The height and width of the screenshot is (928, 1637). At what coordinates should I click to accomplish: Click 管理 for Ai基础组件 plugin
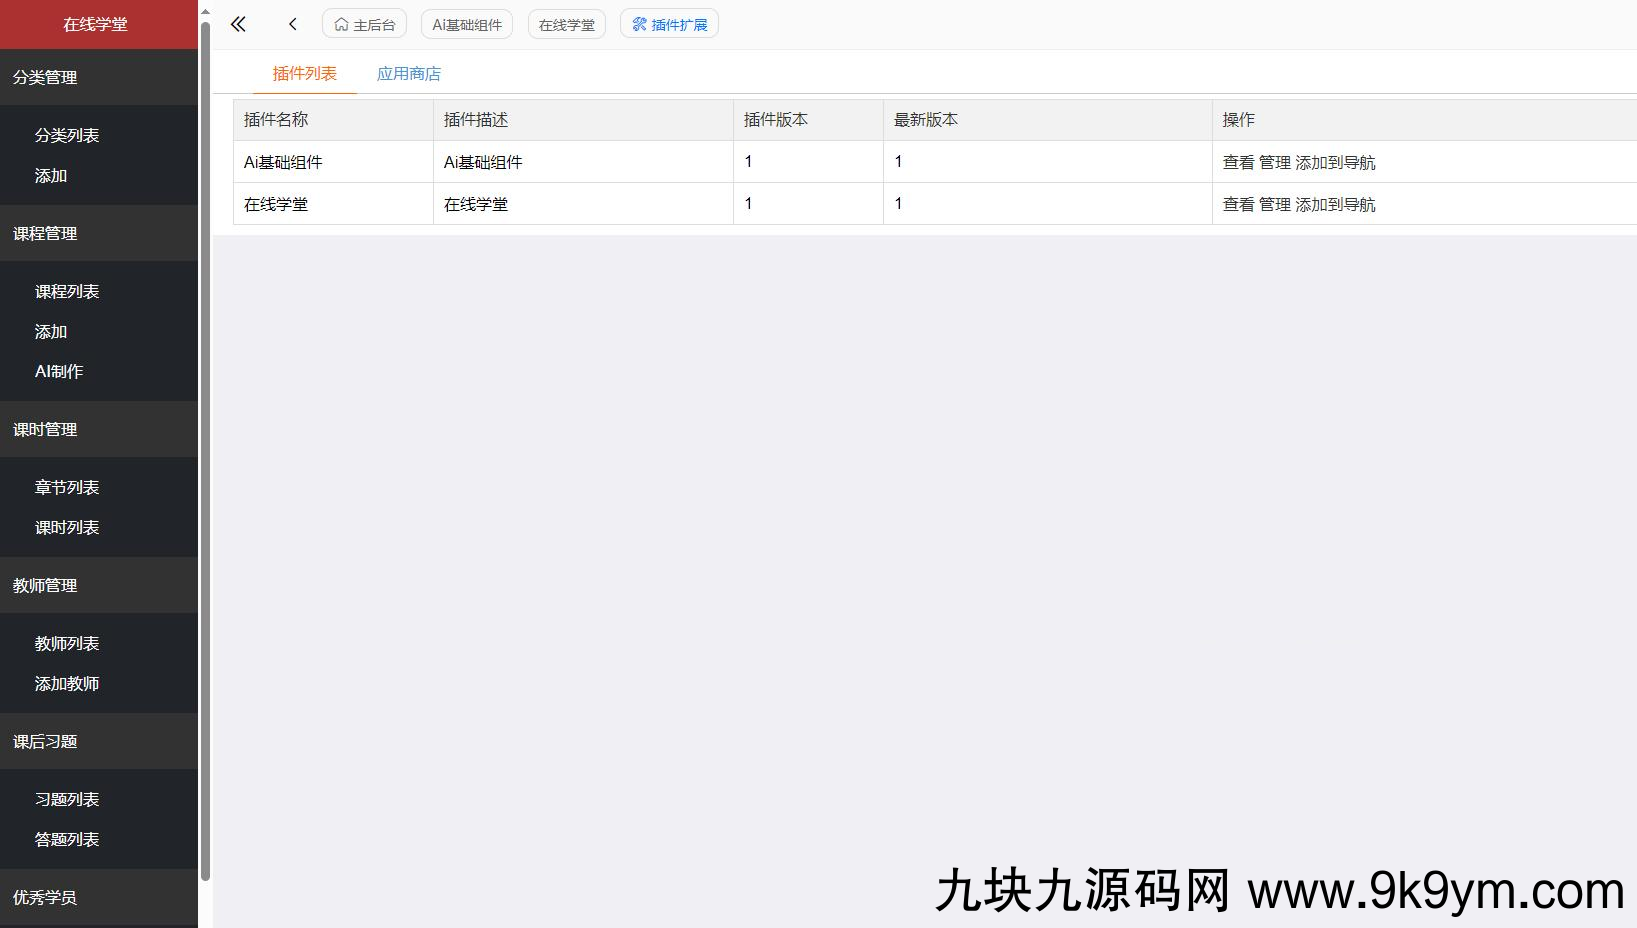[1274, 162]
